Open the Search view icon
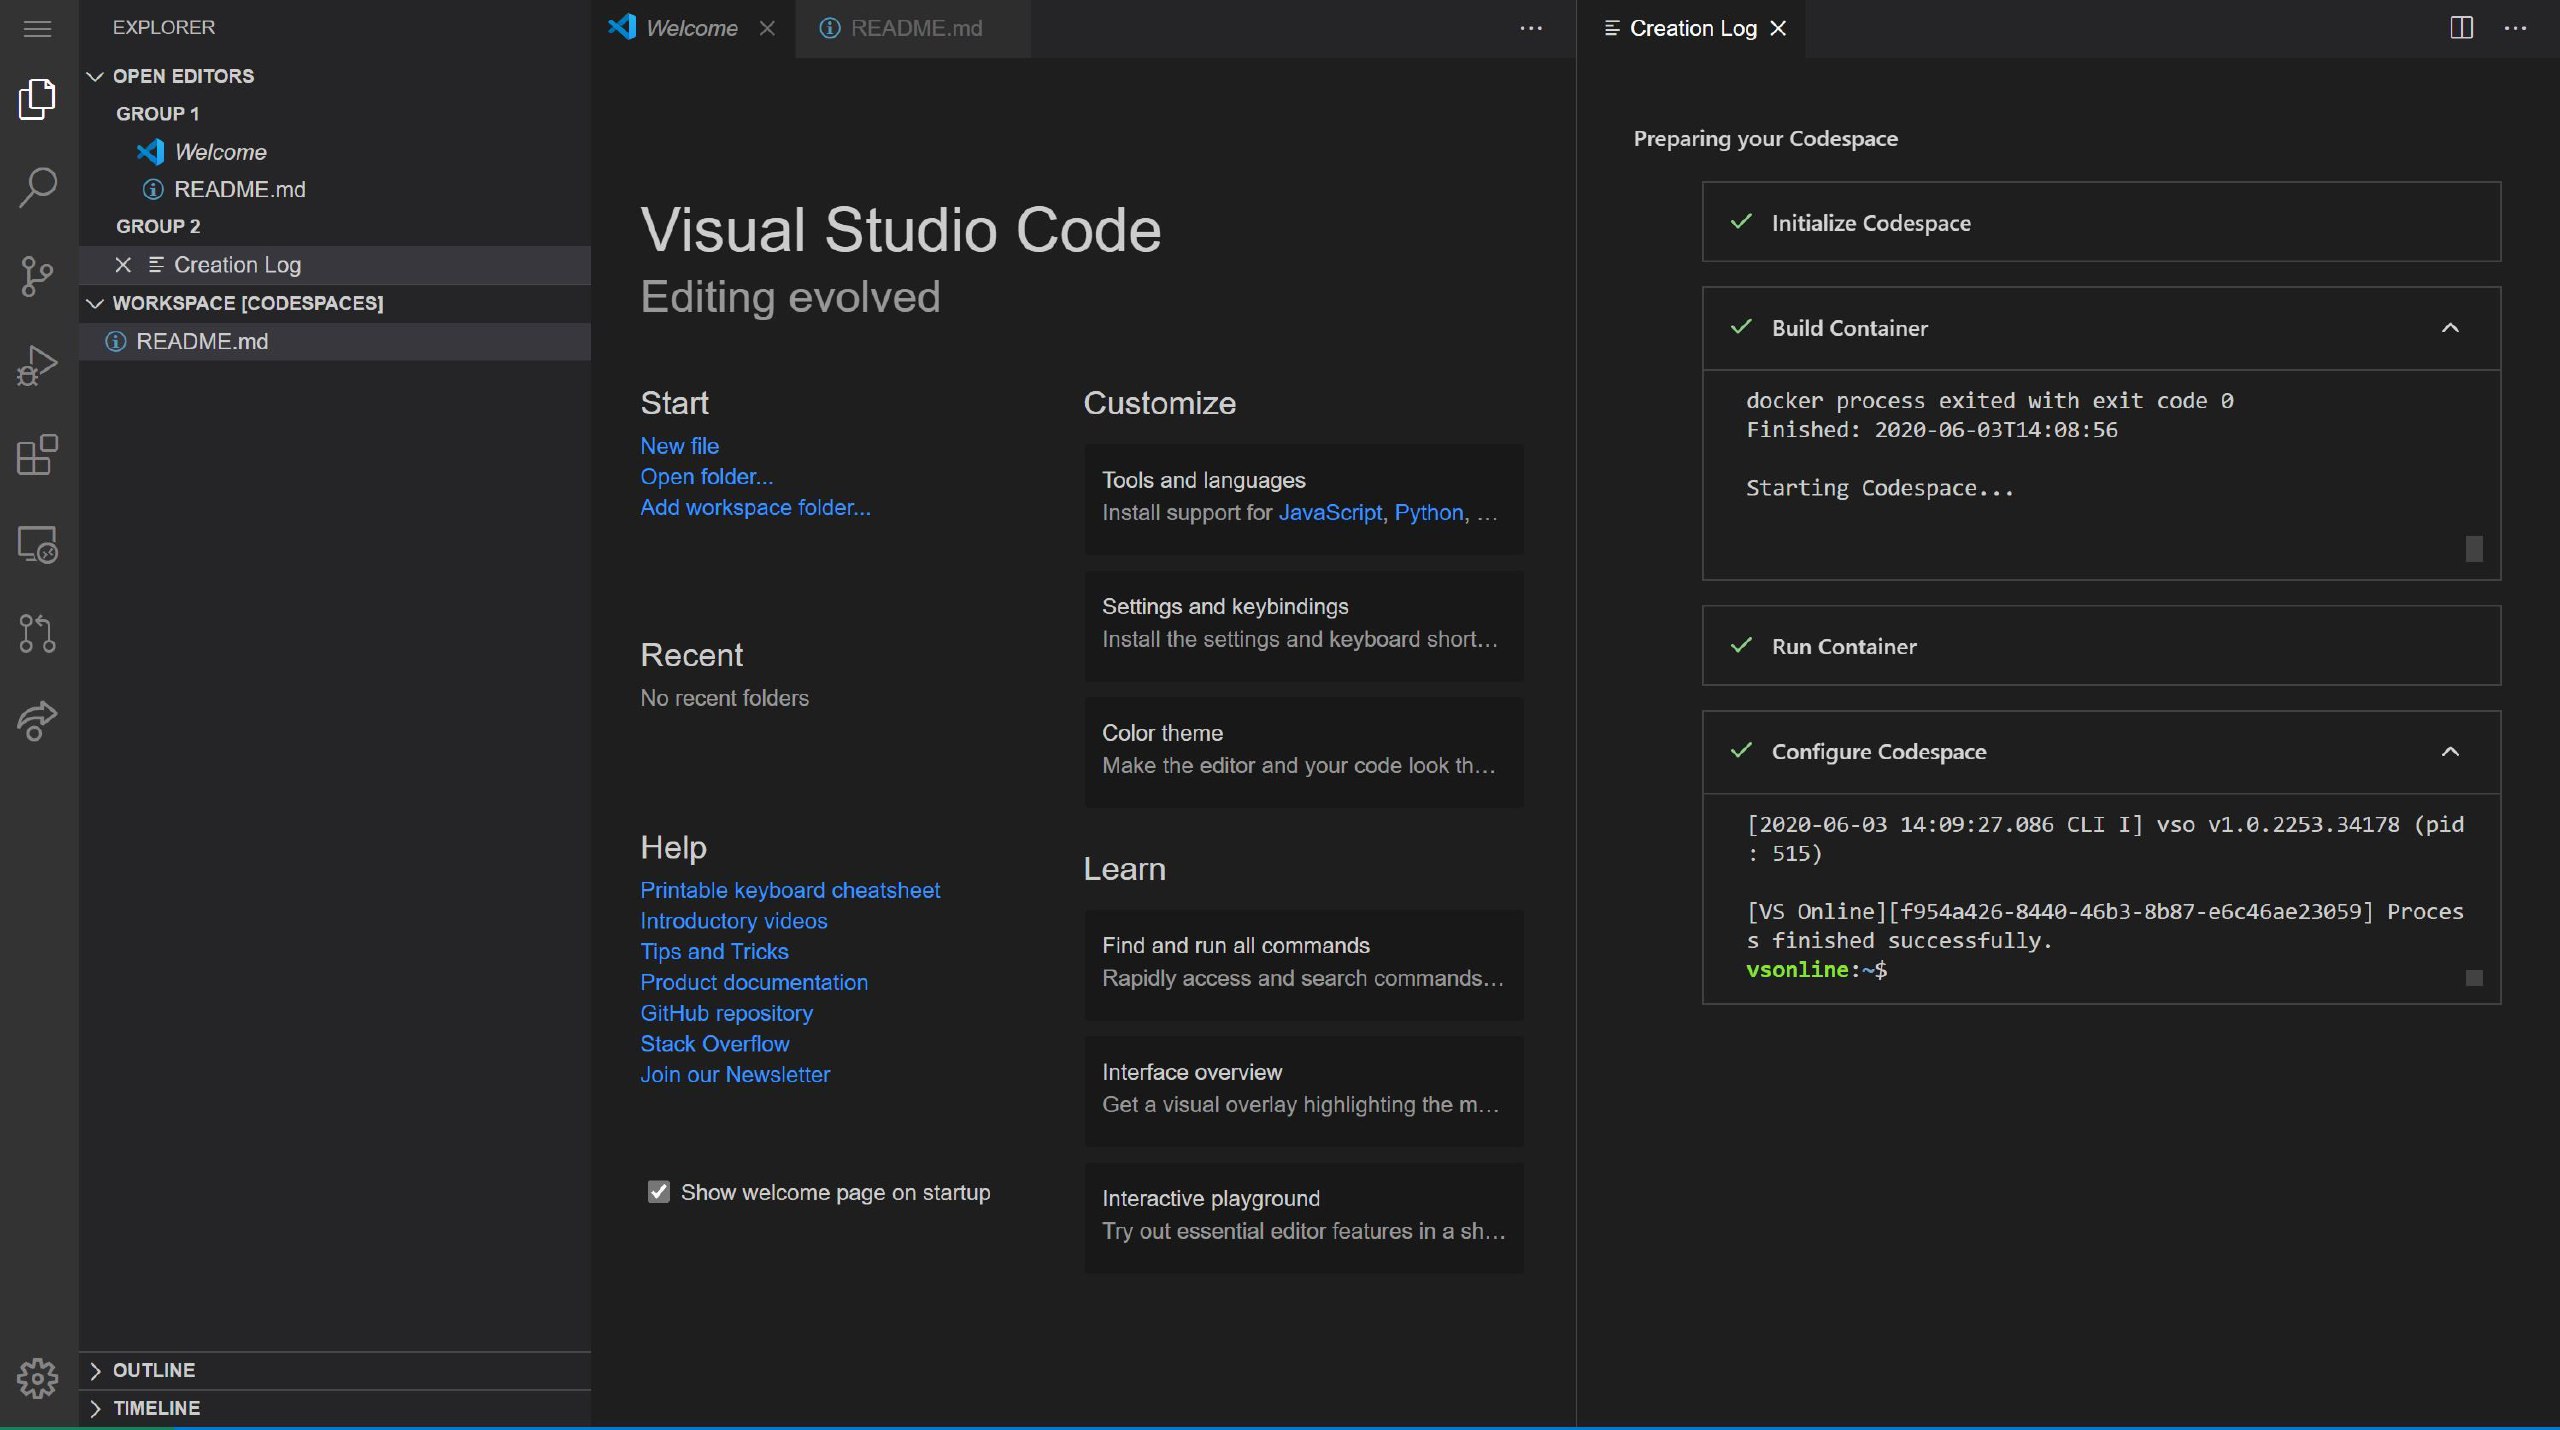The height and width of the screenshot is (1430, 2560). pos(37,187)
